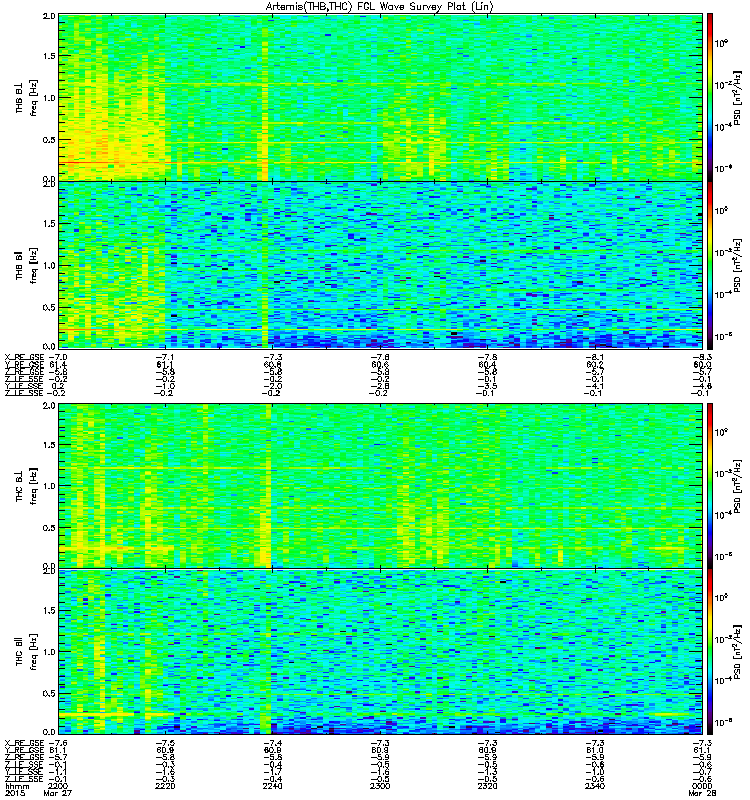The width and height of the screenshot is (750, 800).
Task: Click the 'PSD [nT²/Hz]' label of THB B⊥ color bar
Action: (x=737, y=97)
